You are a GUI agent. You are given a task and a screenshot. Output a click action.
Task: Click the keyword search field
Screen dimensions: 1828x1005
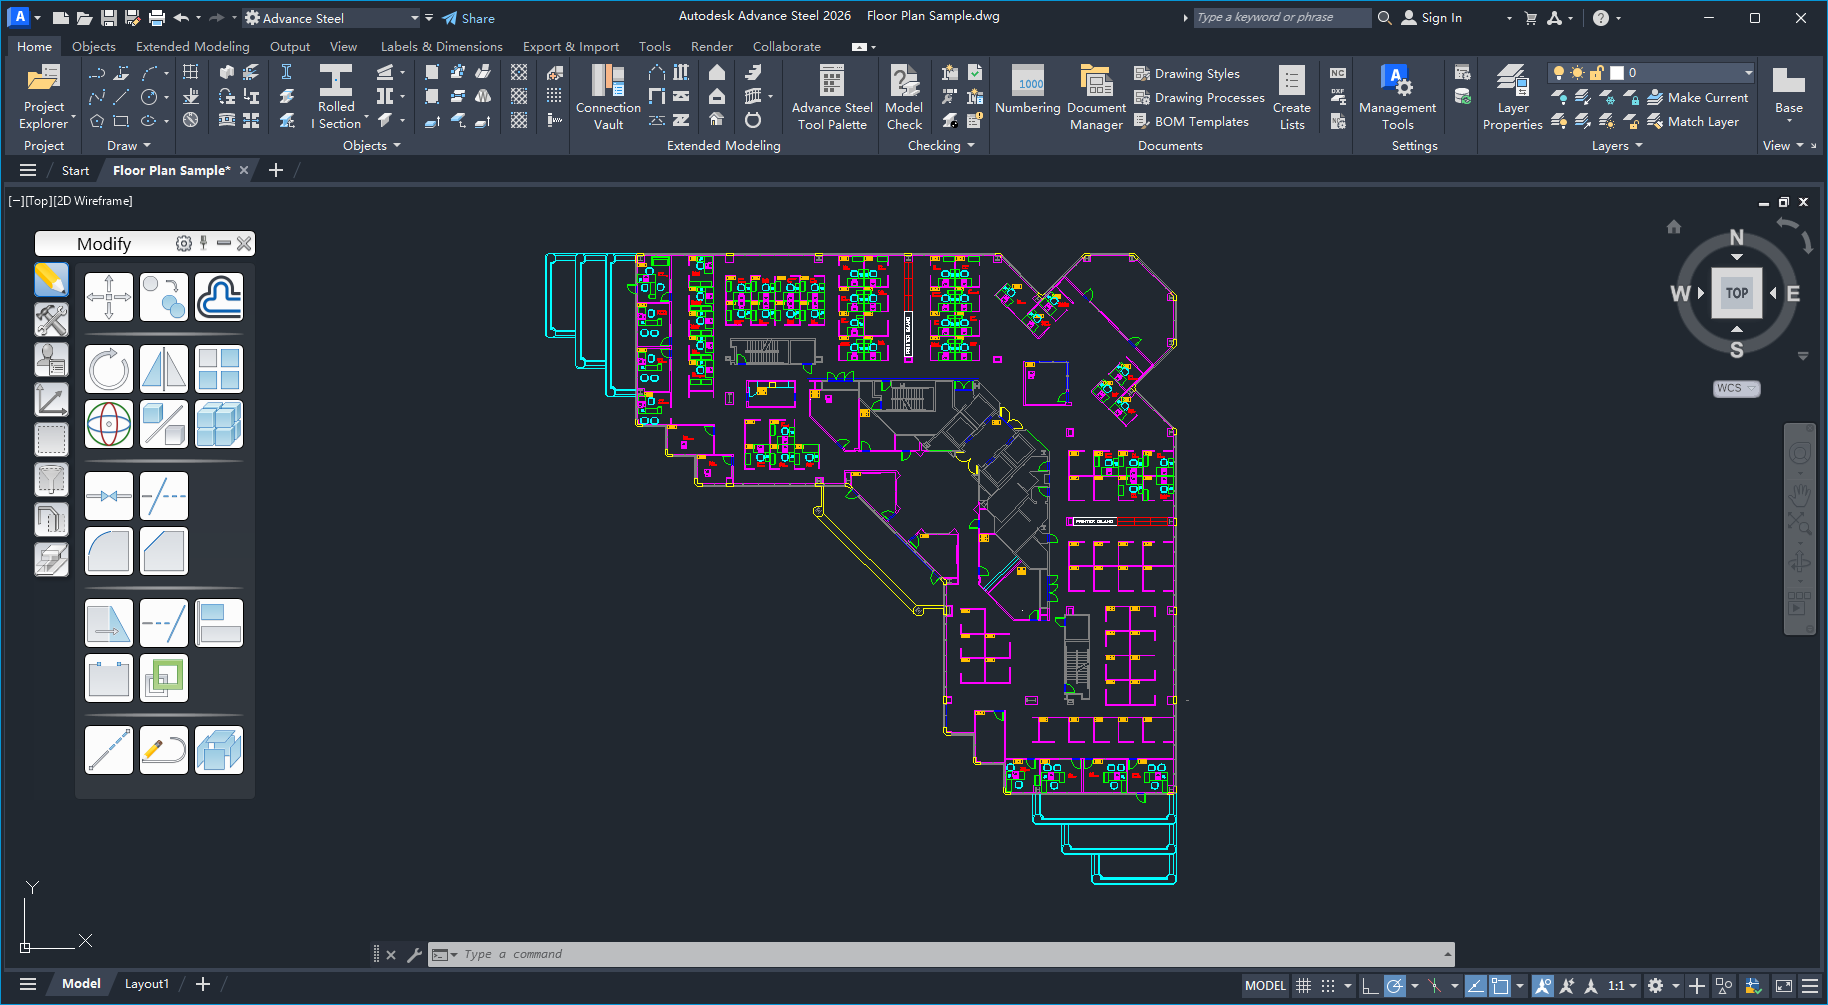coord(1283,17)
